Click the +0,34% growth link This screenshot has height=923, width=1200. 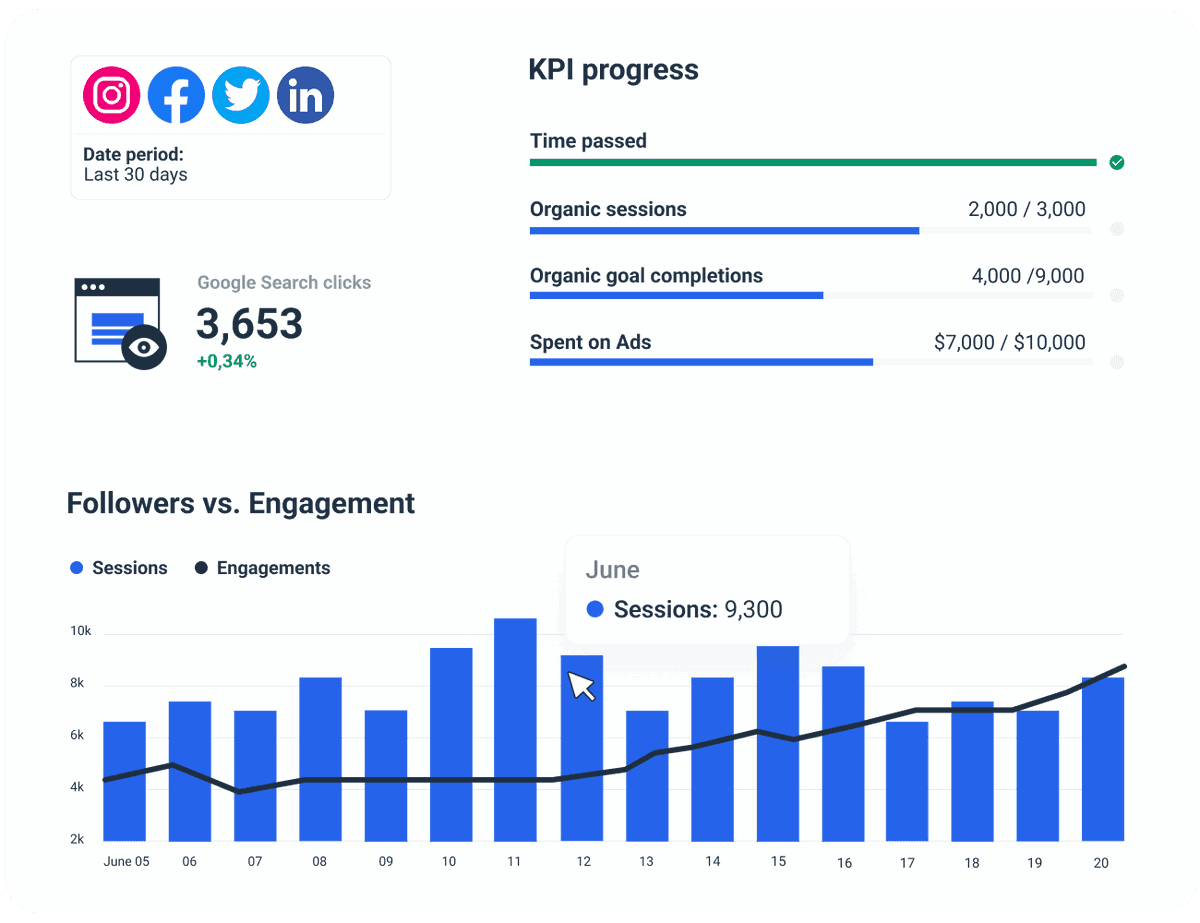(227, 359)
